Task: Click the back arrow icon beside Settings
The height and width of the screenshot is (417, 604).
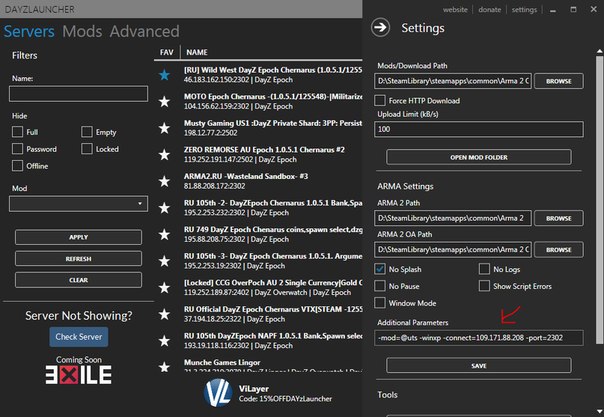Action: pos(380,27)
